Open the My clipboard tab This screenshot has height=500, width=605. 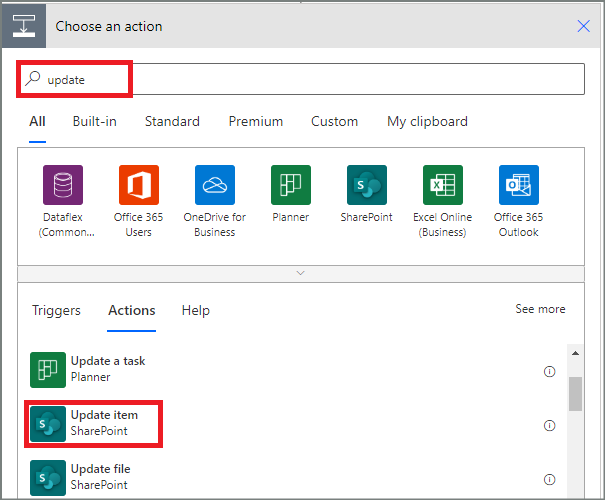pyautogui.click(x=428, y=122)
